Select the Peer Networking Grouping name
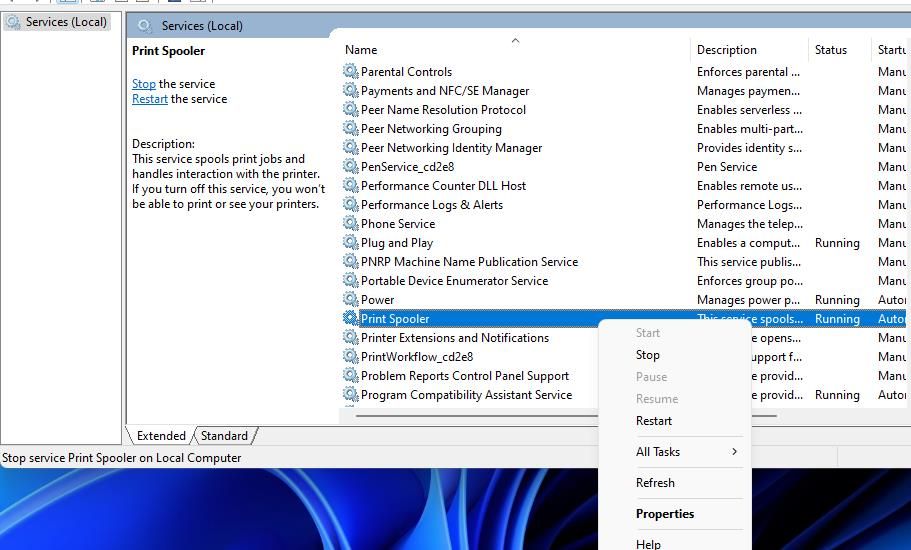Image resolution: width=911 pixels, height=550 pixels. (x=431, y=129)
